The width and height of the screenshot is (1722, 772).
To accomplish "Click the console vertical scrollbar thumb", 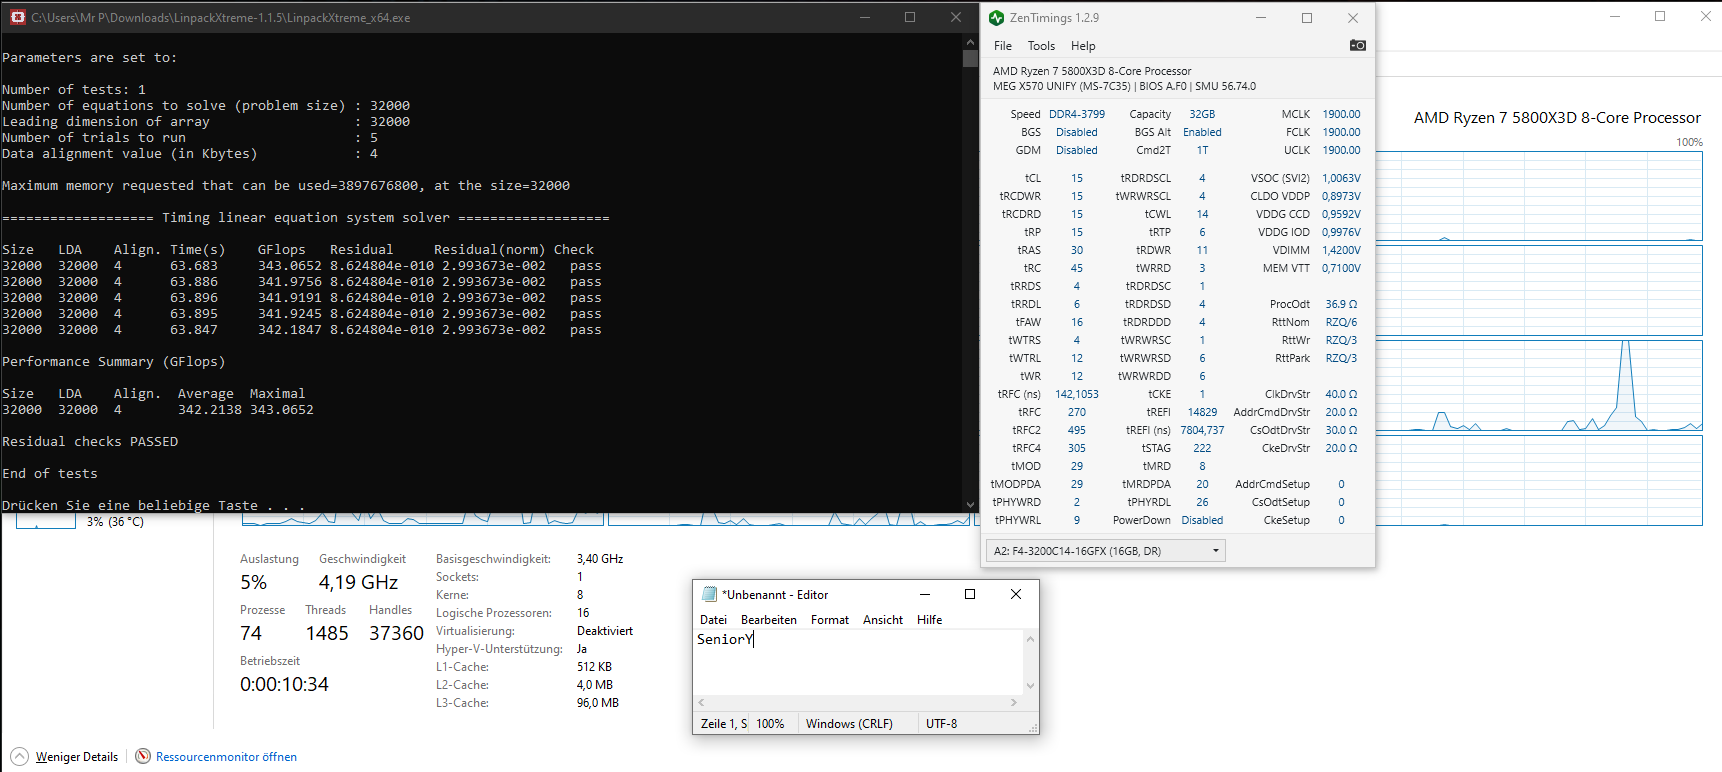I will 970,58.
